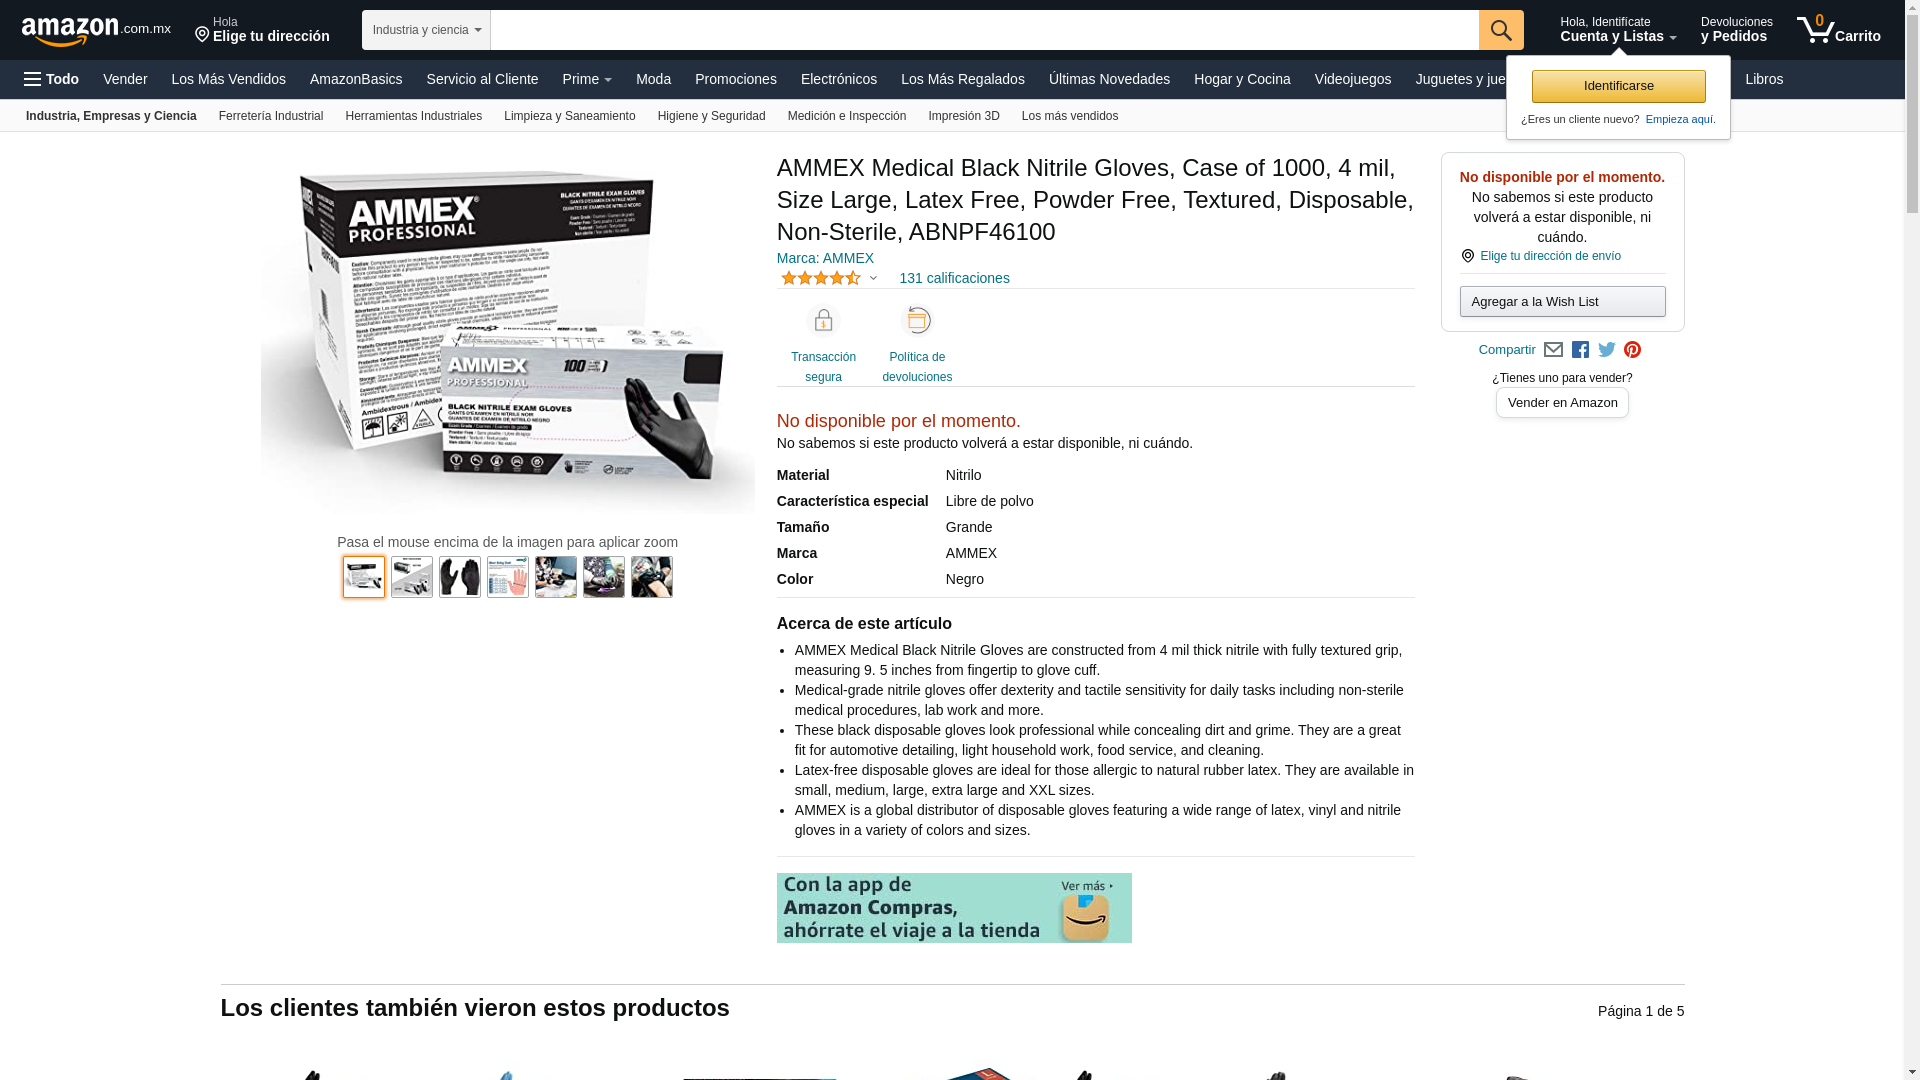Share product on Facebook icon

pyautogui.click(x=1580, y=350)
